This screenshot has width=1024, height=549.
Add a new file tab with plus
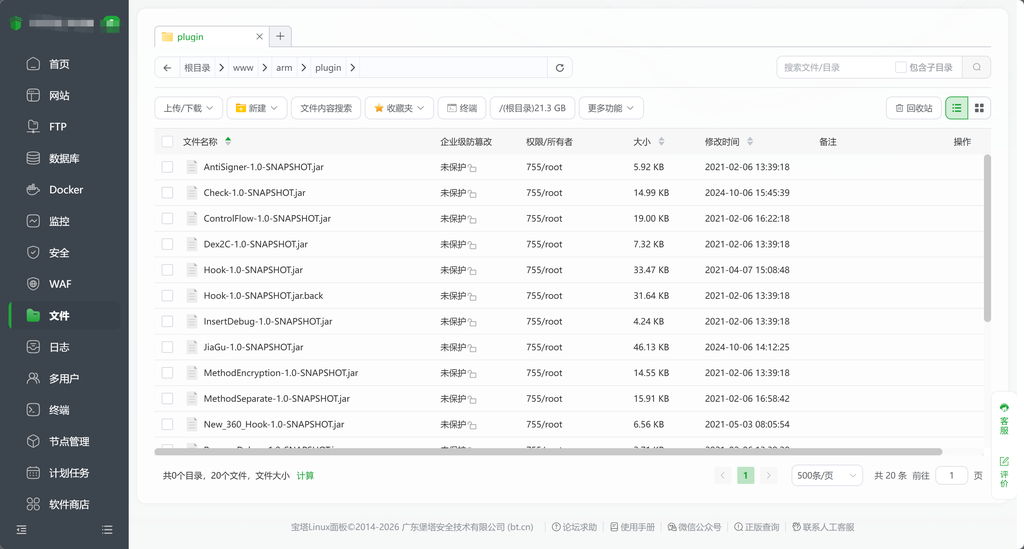pos(280,37)
